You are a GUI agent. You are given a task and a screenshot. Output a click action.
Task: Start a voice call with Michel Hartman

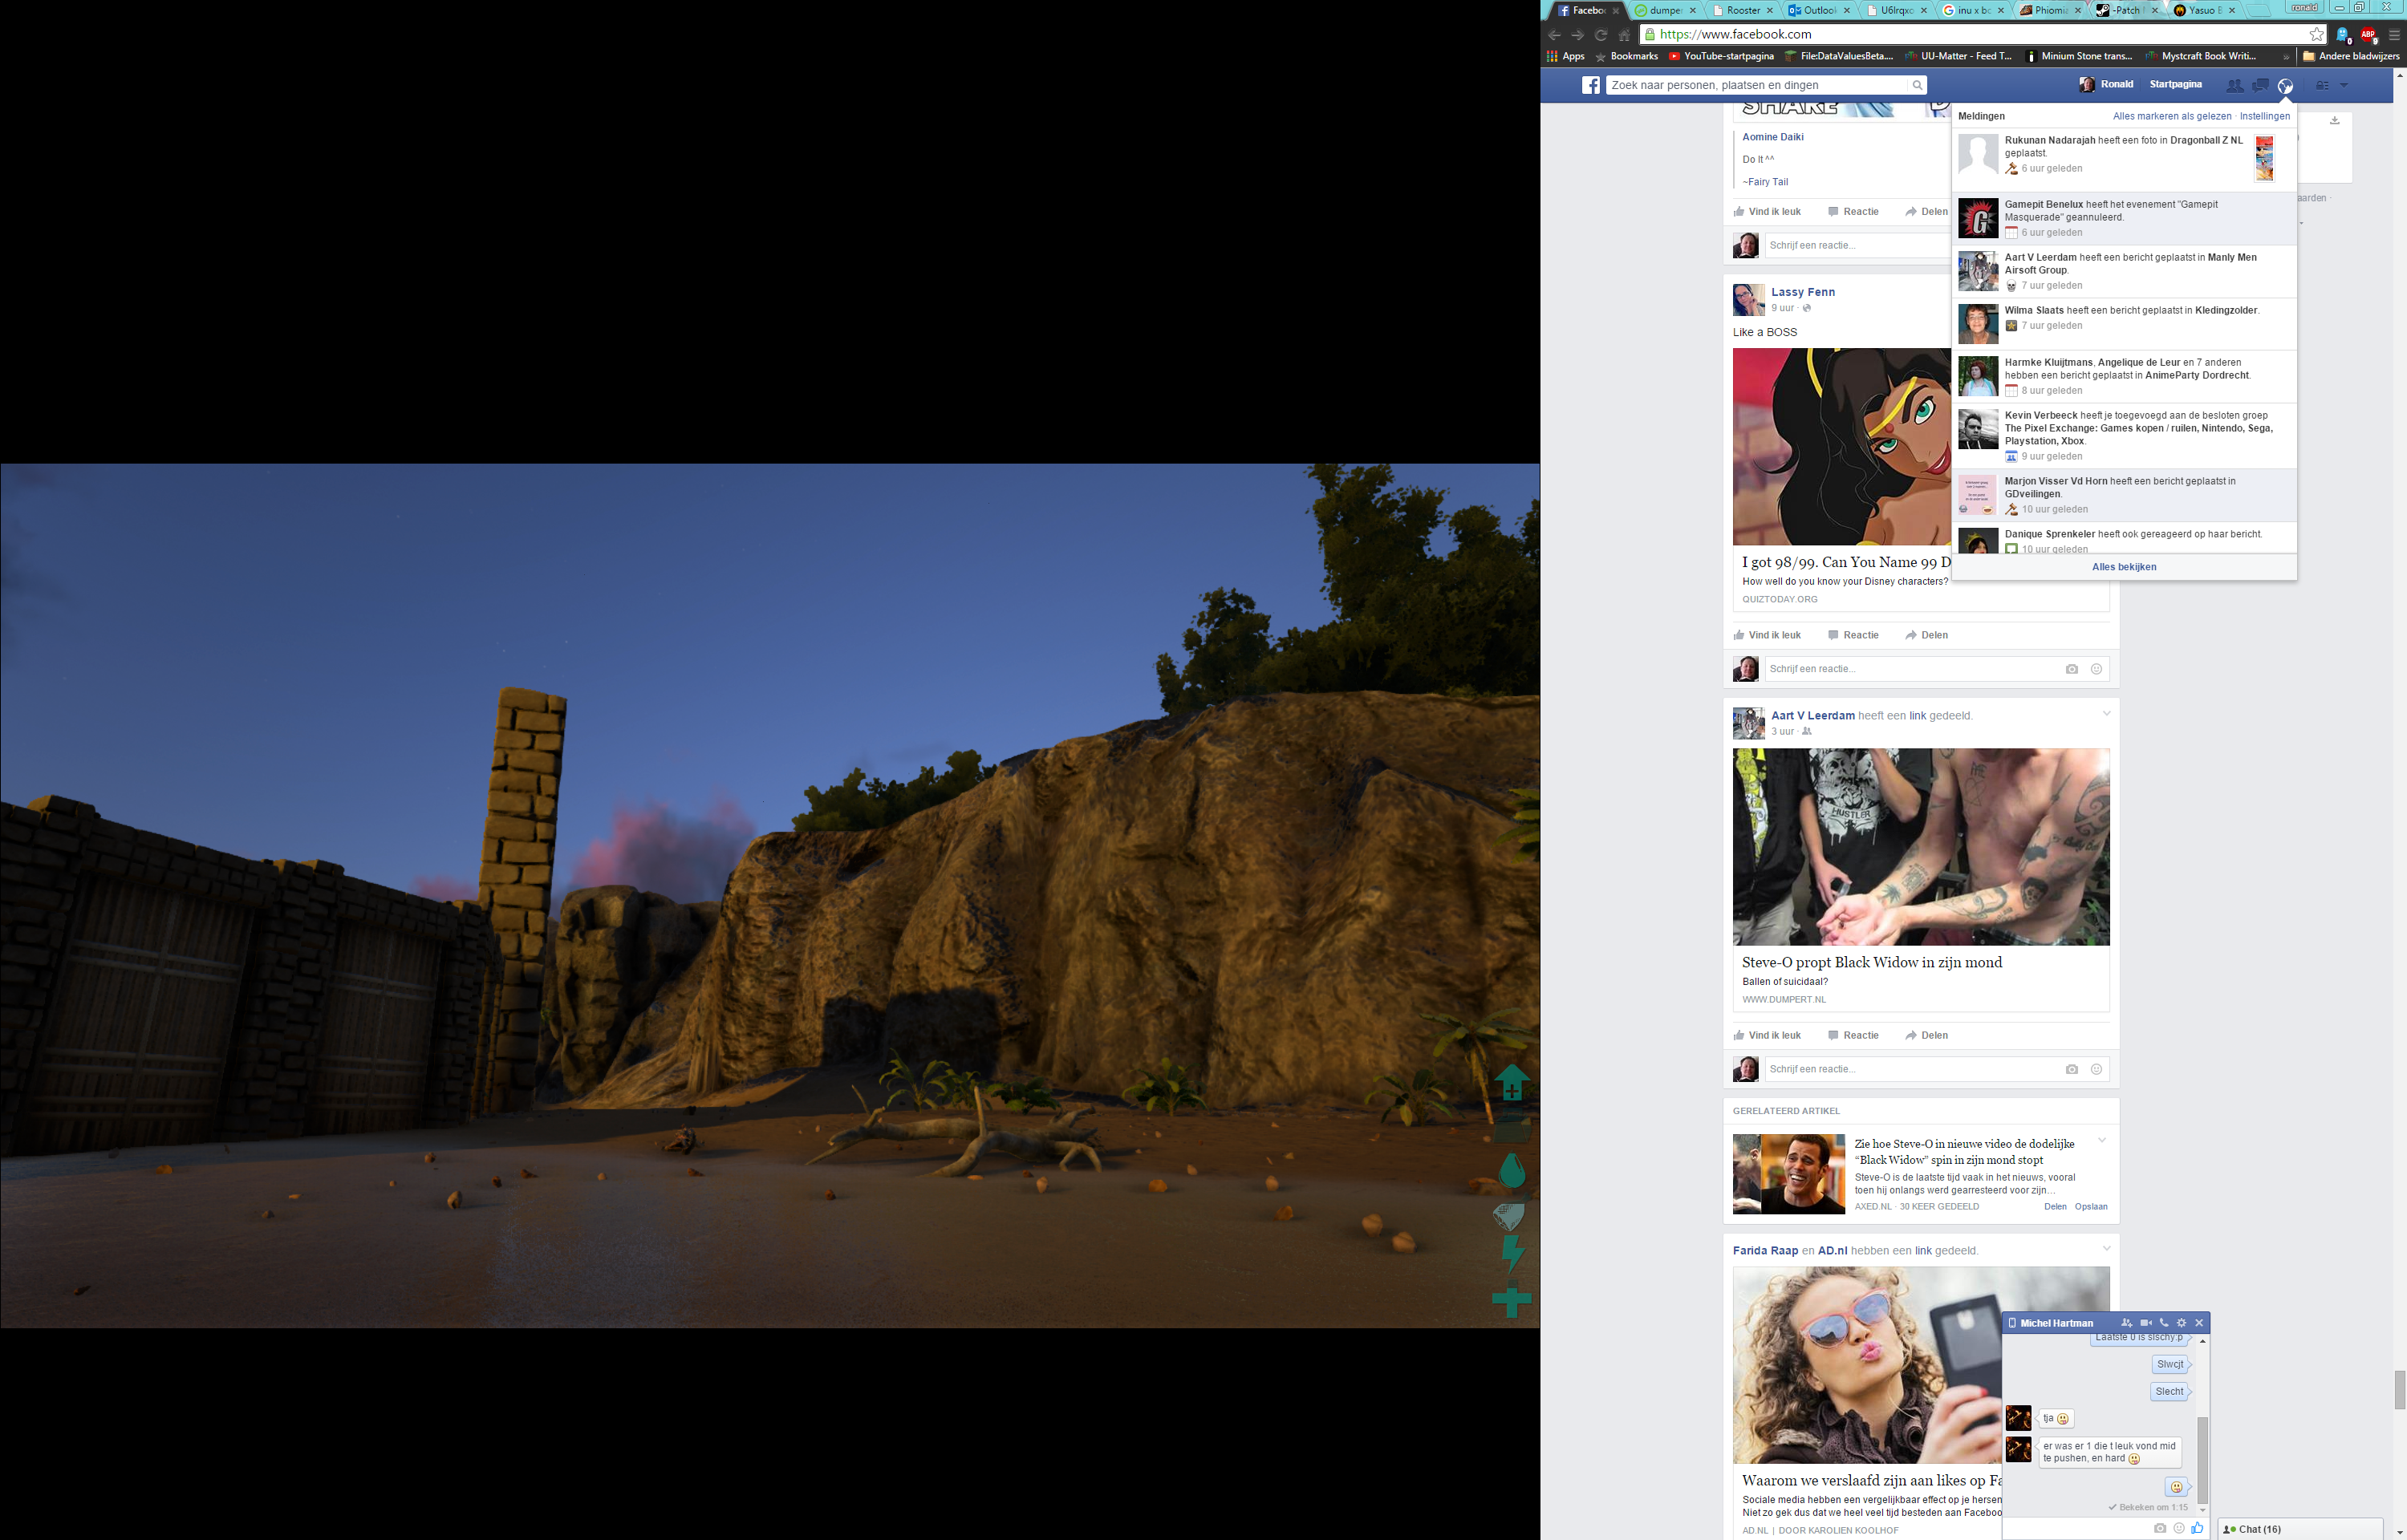(x=2164, y=1323)
